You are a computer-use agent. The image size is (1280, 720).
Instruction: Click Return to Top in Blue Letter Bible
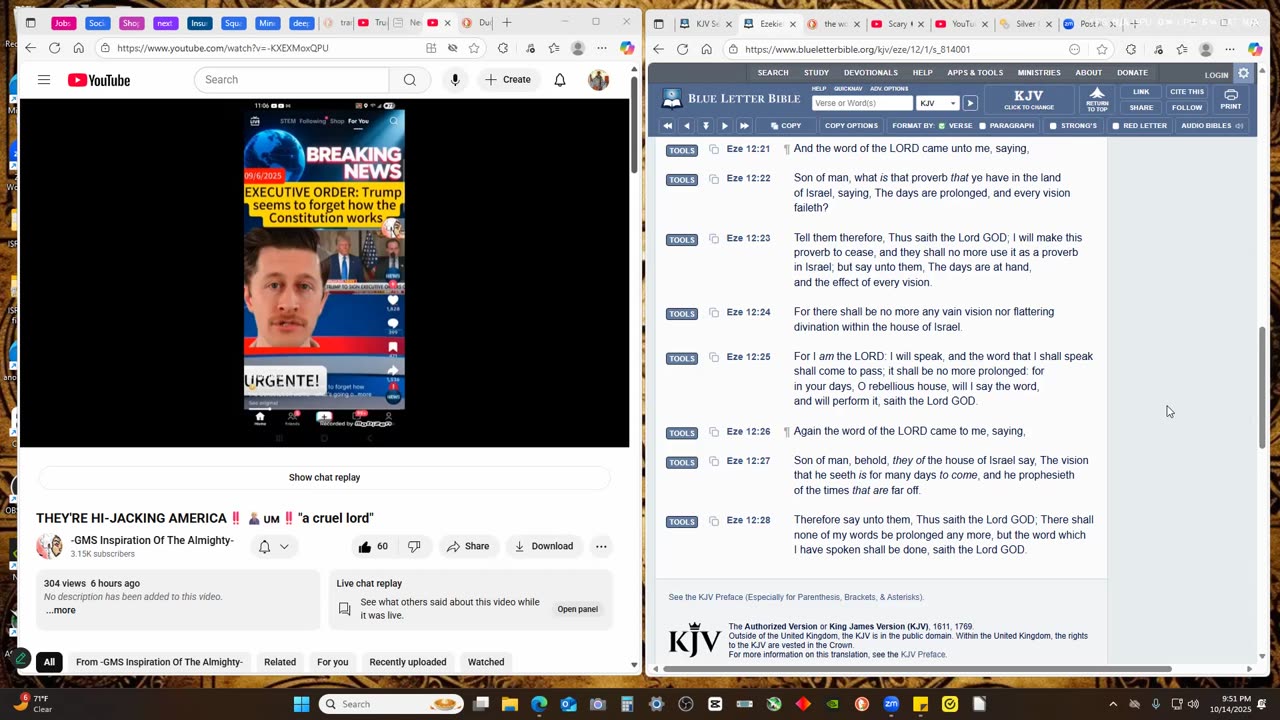[x=1097, y=99]
